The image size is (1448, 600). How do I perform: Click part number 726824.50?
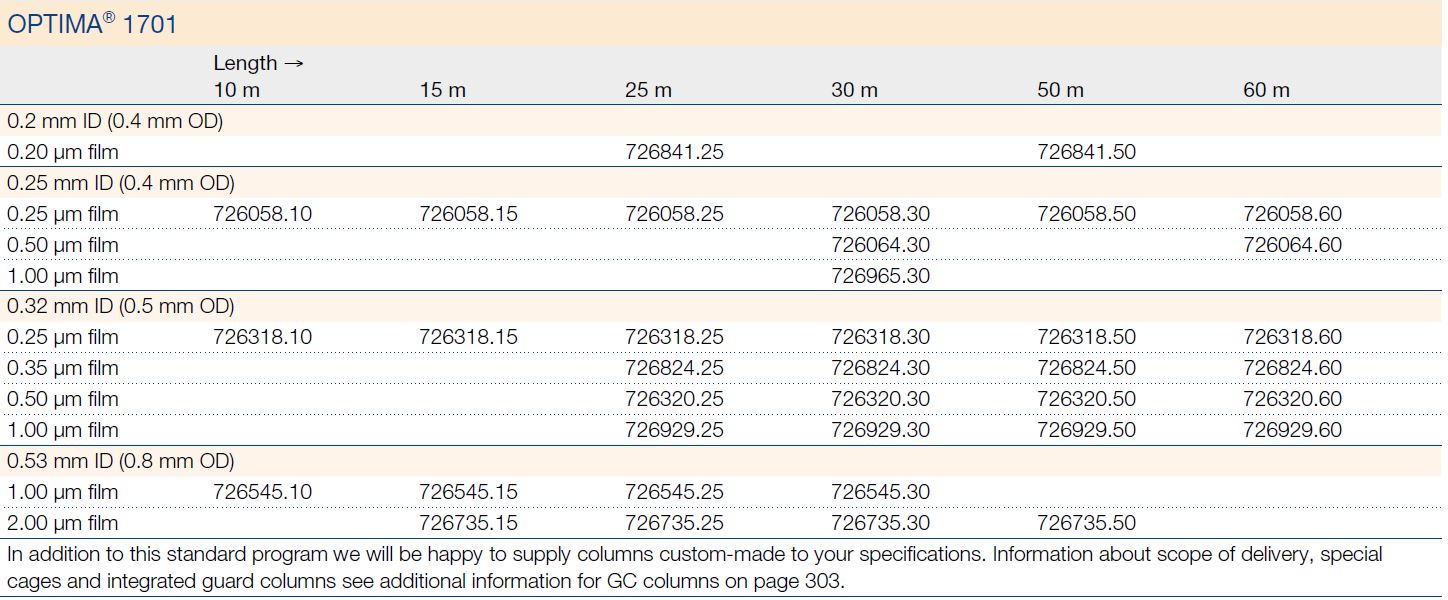[1086, 368]
